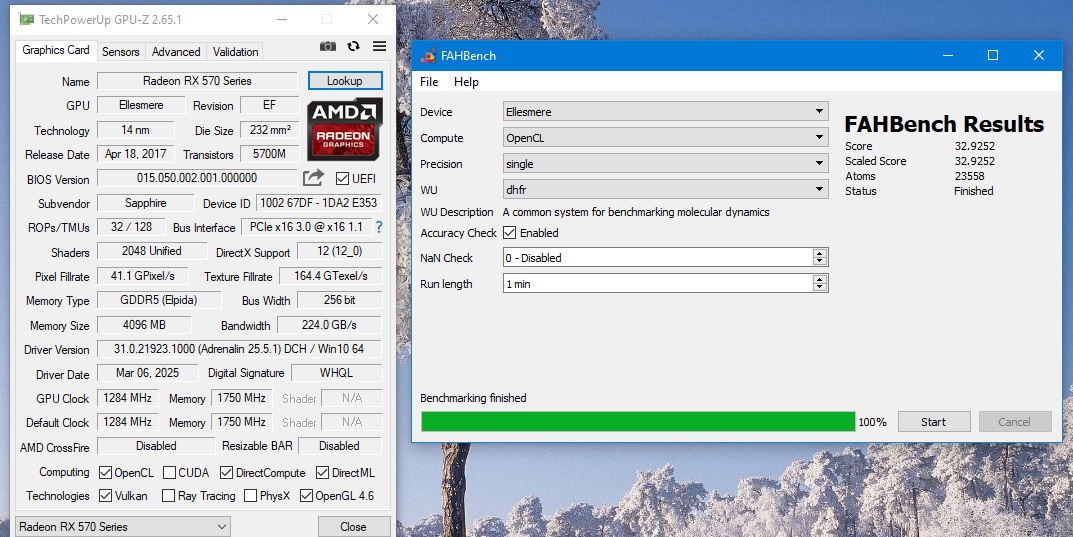Open the FAHBench File menu

429,81
